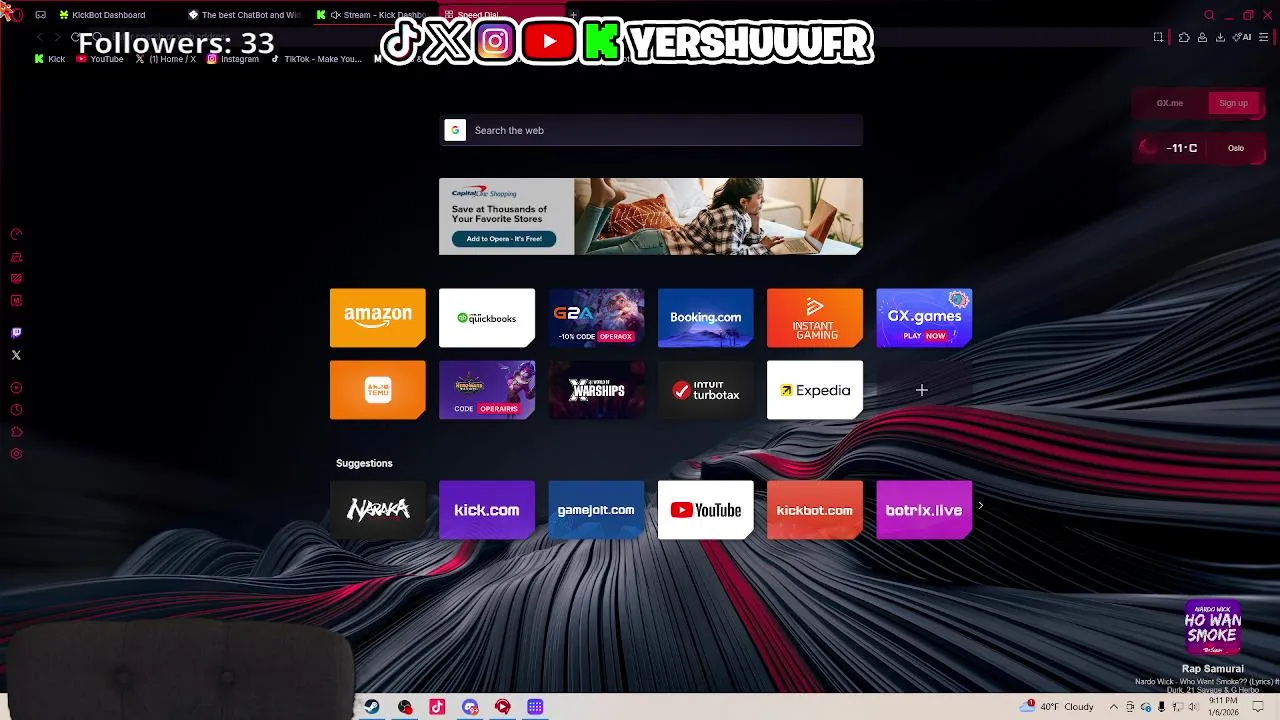The height and width of the screenshot is (720, 1280).
Task: Switch to the Speed Dial tab
Action: pyautogui.click(x=500, y=15)
